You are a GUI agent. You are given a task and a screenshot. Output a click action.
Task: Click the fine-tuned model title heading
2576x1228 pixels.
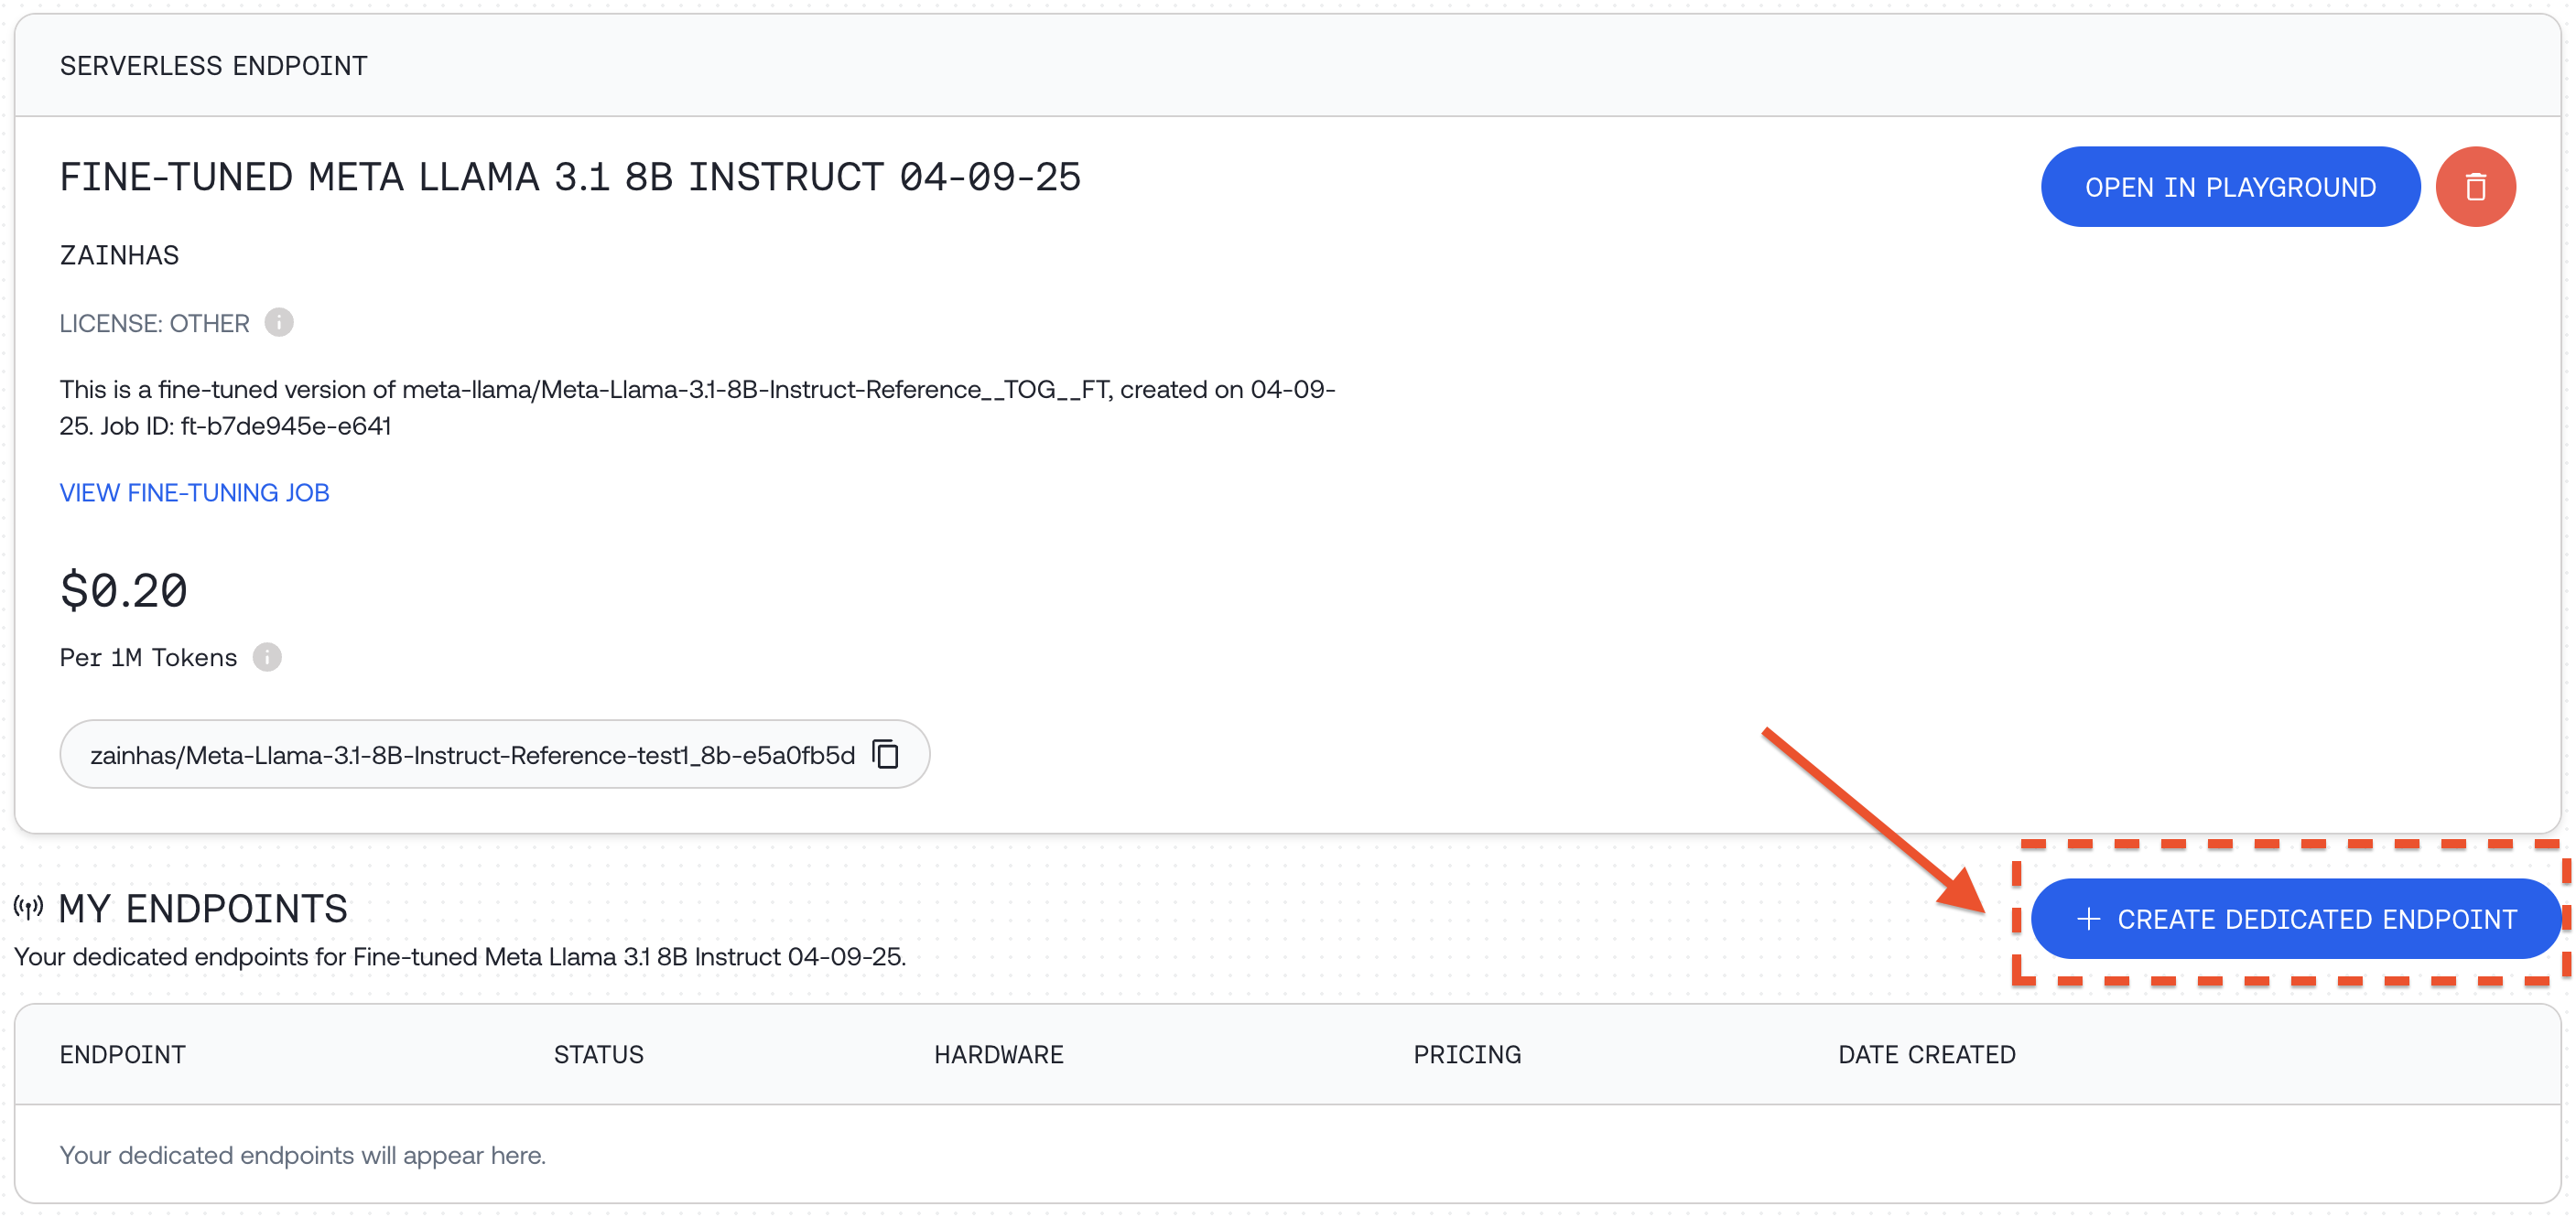tap(570, 177)
